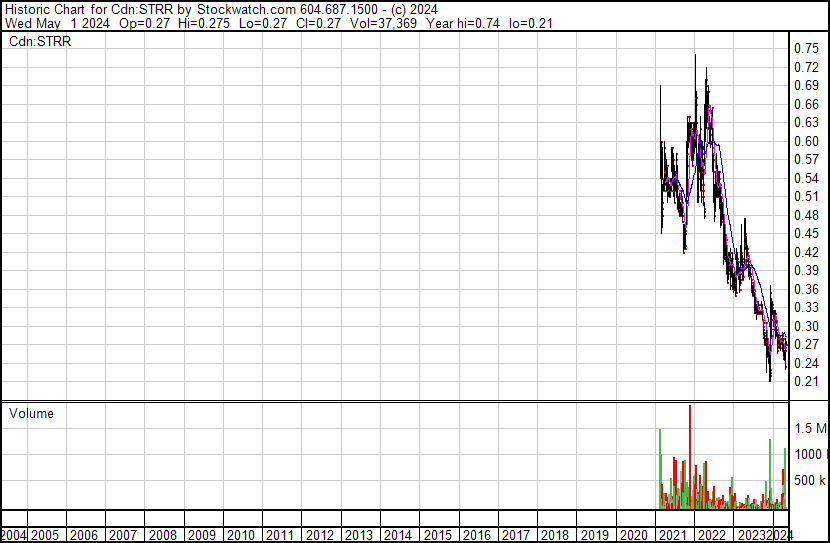This screenshot has width=830, height=543.
Task: Click the 2019 year label
Action: 594,534
